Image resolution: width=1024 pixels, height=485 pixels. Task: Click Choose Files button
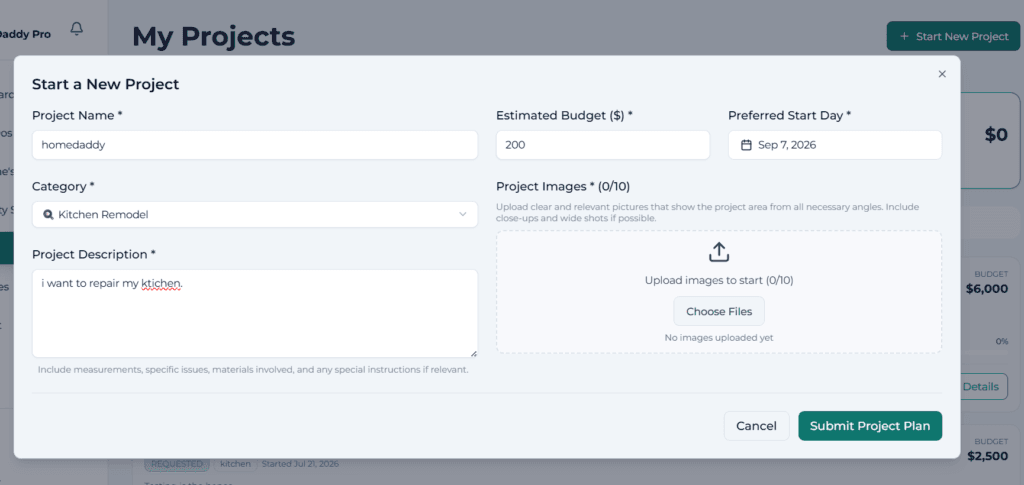[x=719, y=311]
